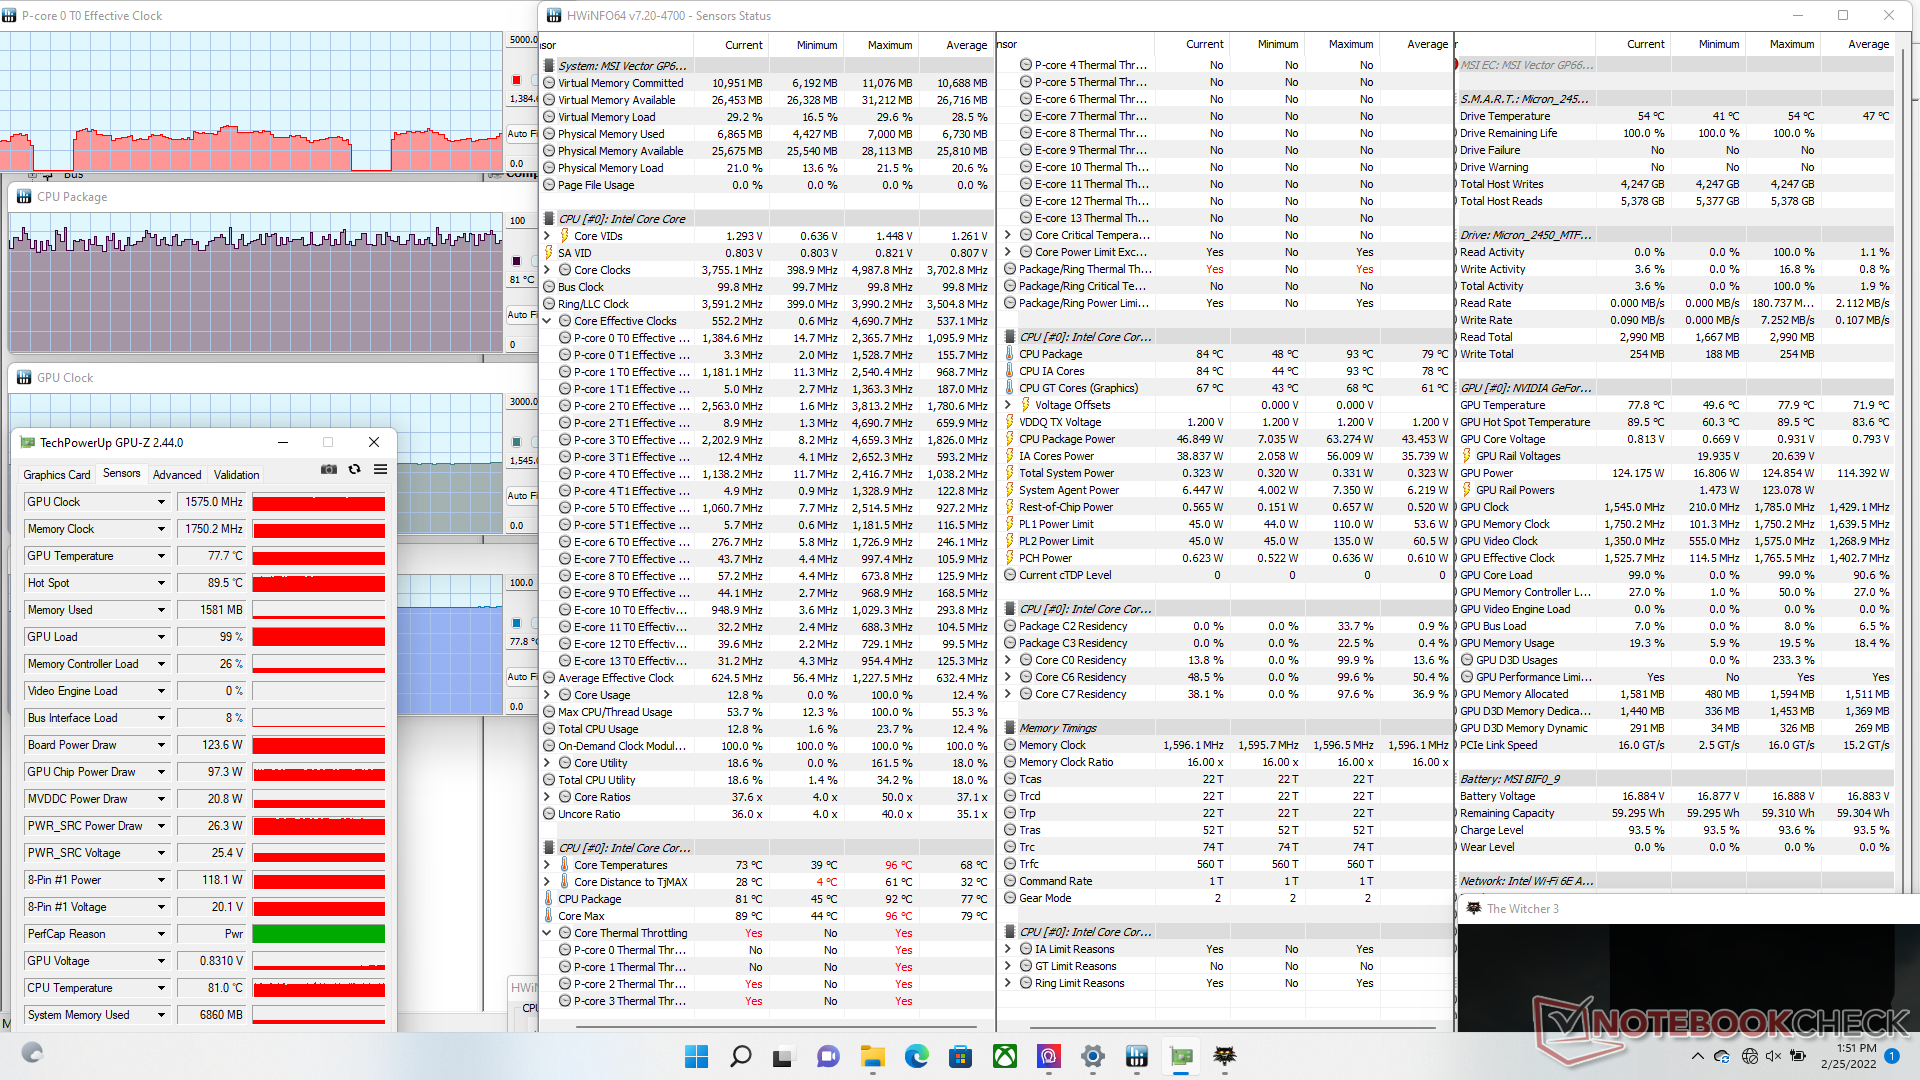Select the GPU Hot Spot Temperature row
1920x1080 pixels.
(x=1676, y=422)
